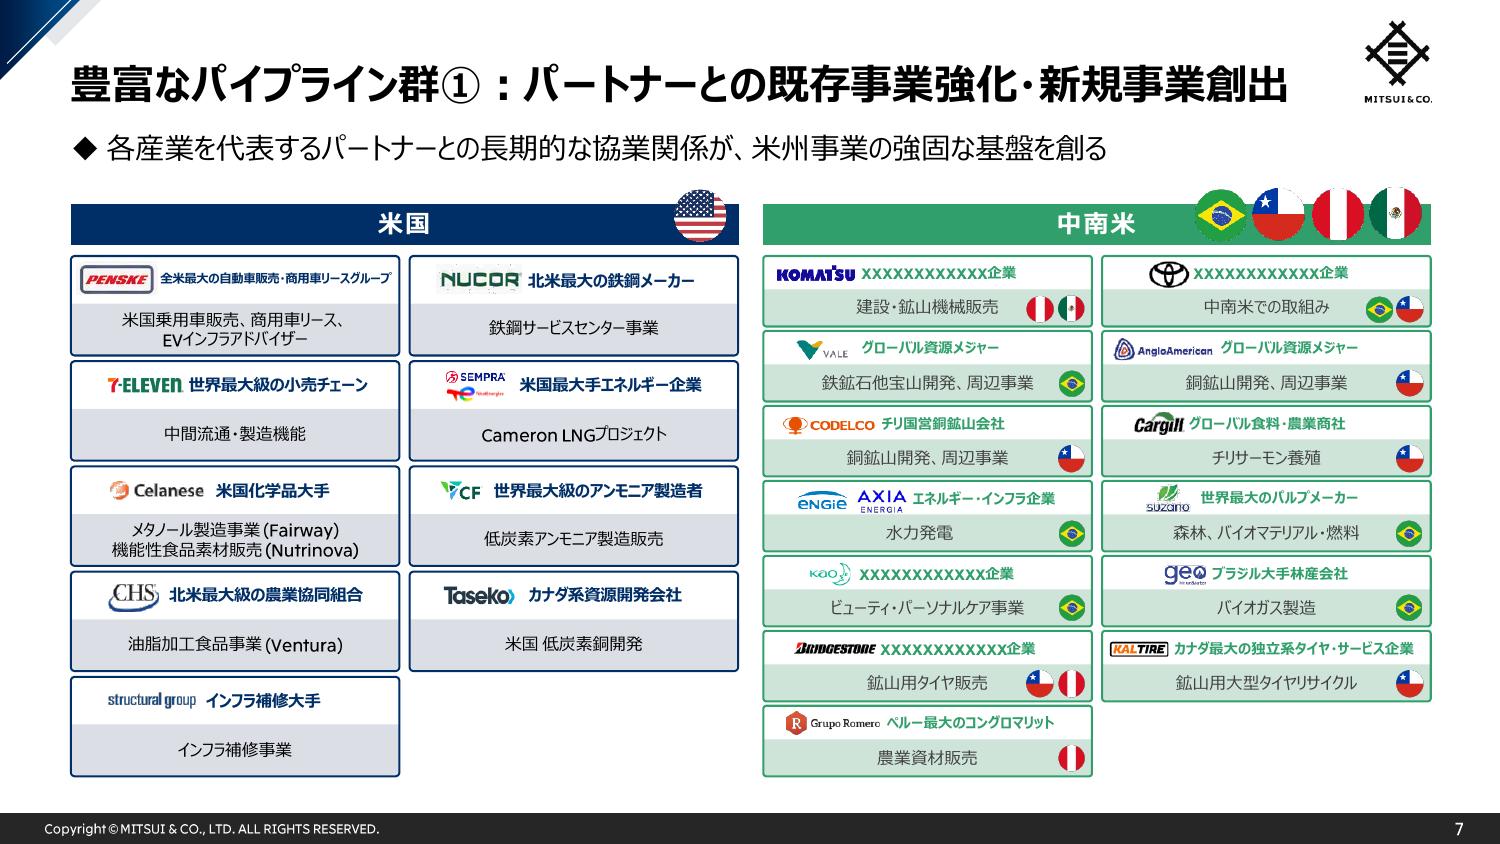Click the ENGIE logo
Screen dimensions: 1500x844
point(822,502)
